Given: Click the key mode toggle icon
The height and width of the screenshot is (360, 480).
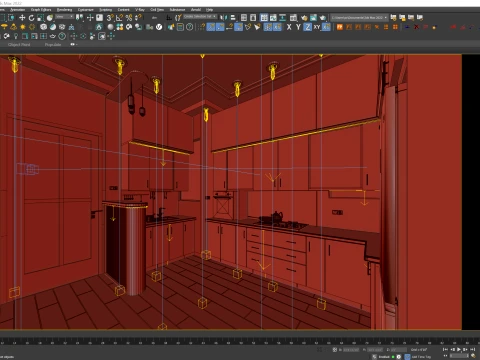Looking at the screenshot, I should 445,356.
